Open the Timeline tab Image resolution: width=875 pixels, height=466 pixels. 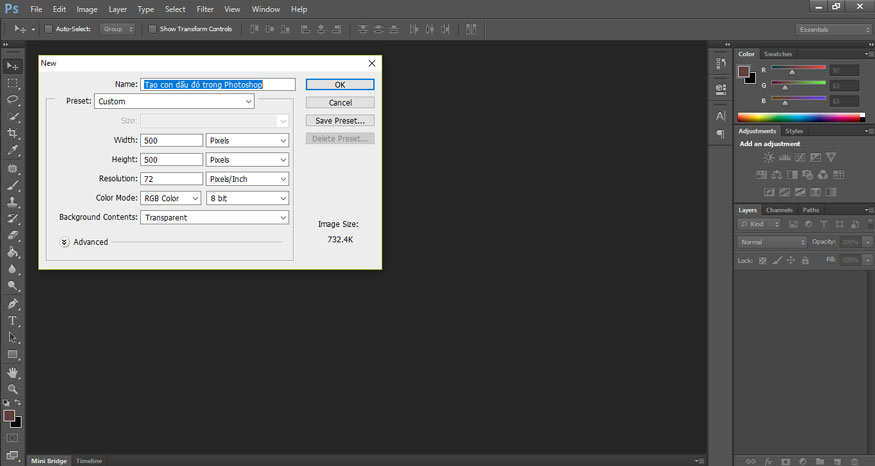(x=89, y=461)
